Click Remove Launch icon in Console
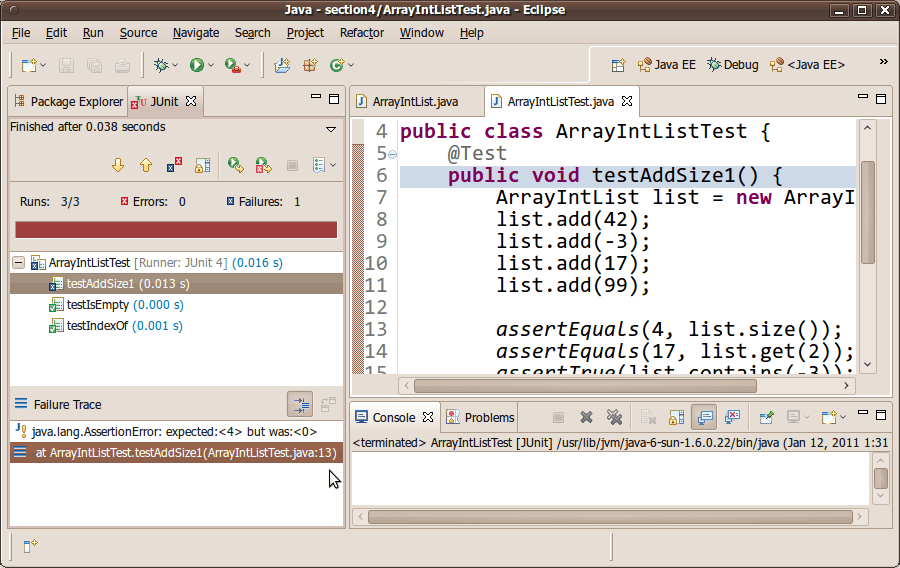Image resolution: width=900 pixels, height=568 pixels. pyautogui.click(x=586, y=417)
